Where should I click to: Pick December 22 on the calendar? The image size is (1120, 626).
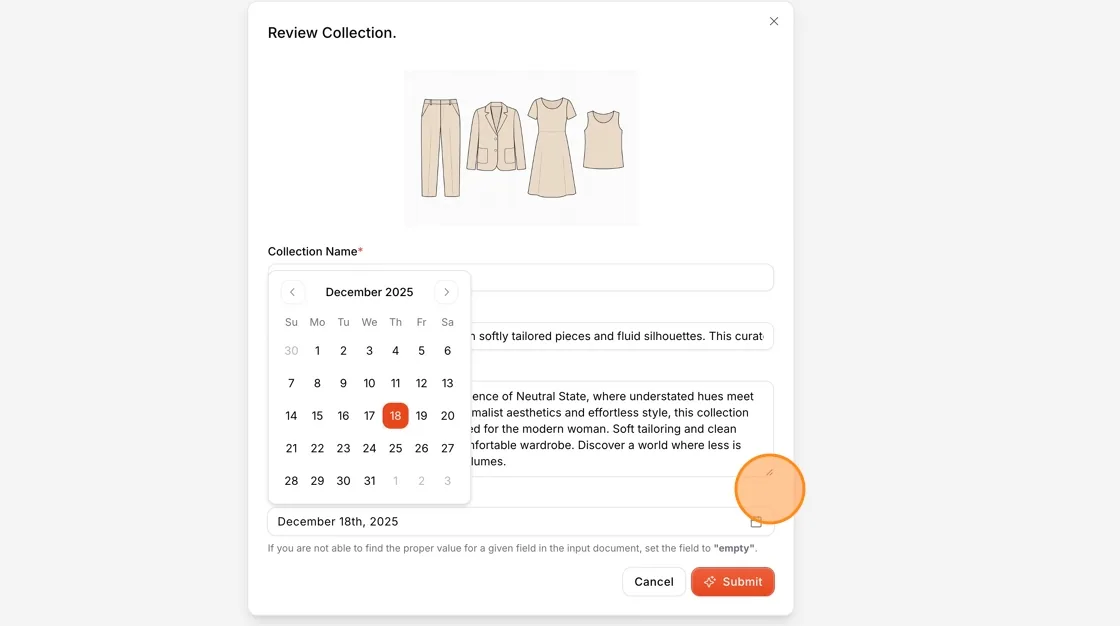[x=317, y=449]
